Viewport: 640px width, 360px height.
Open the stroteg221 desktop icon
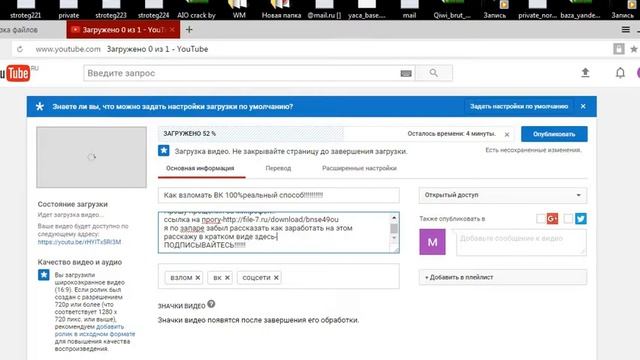tap(25, 10)
